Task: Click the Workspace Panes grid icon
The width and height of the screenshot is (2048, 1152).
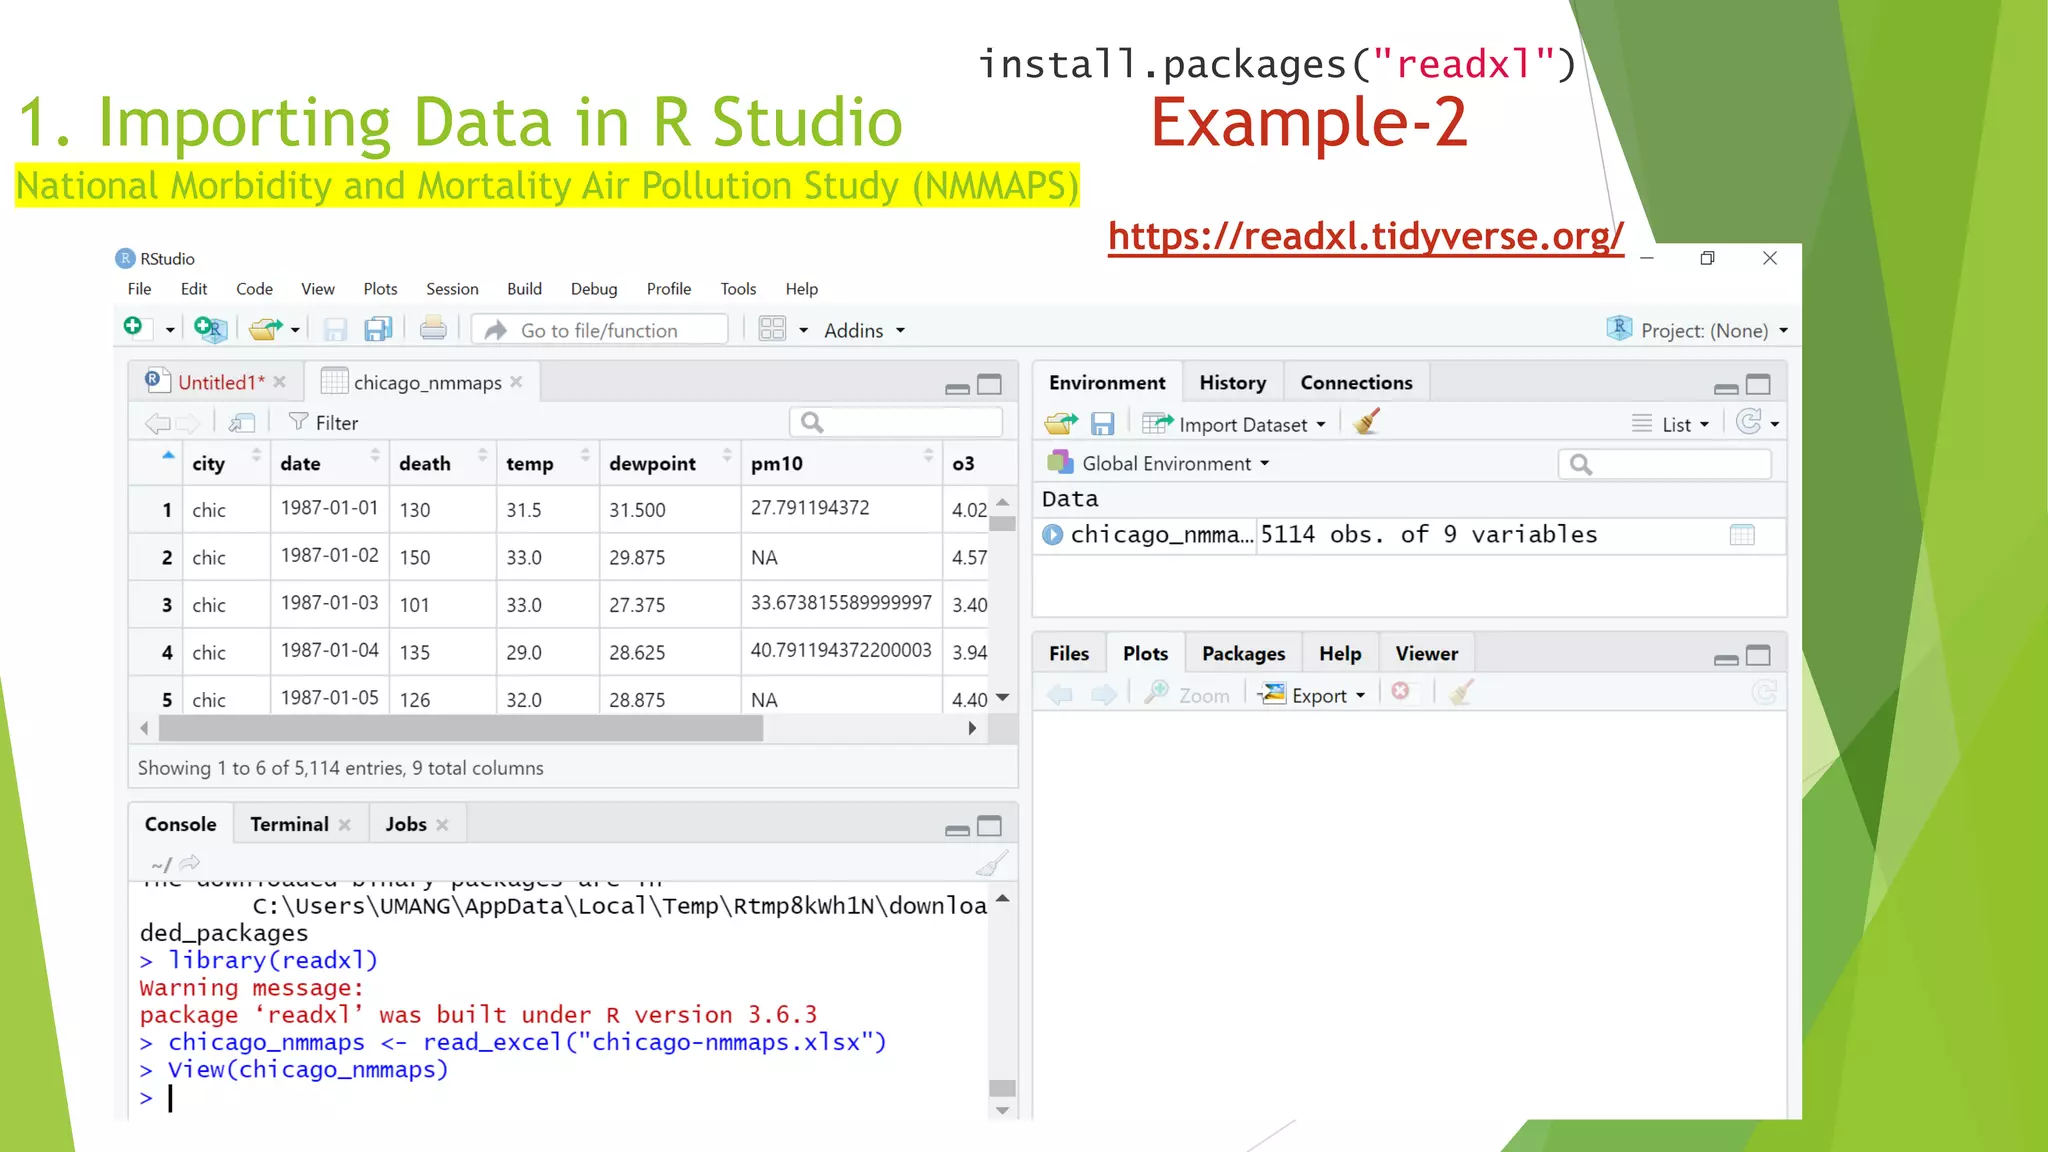Action: pos(772,329)
